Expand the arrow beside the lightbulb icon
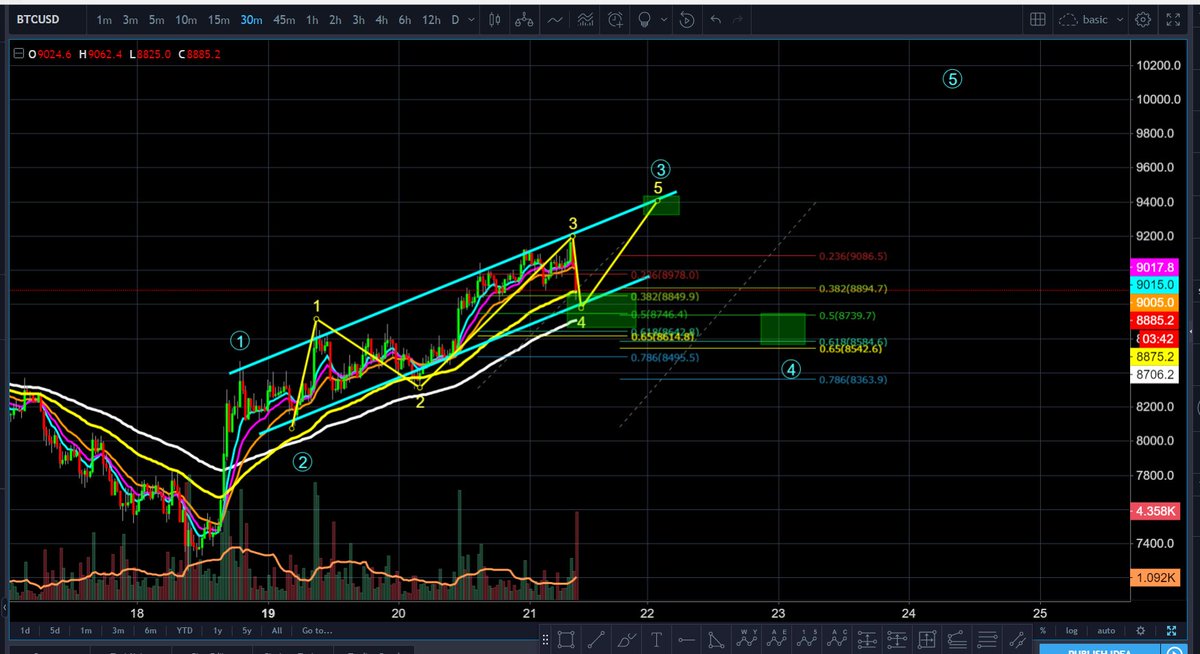Viewport: 1200px width, 654px height. [662, 20]
